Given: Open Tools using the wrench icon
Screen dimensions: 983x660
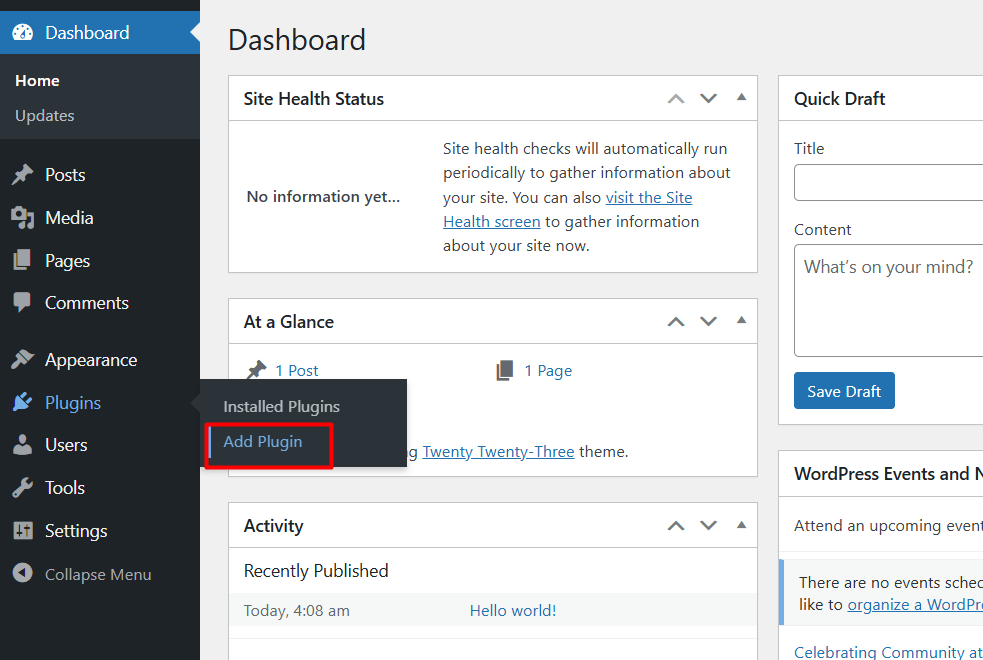Looking at the screenshot, I should [22, 488].
